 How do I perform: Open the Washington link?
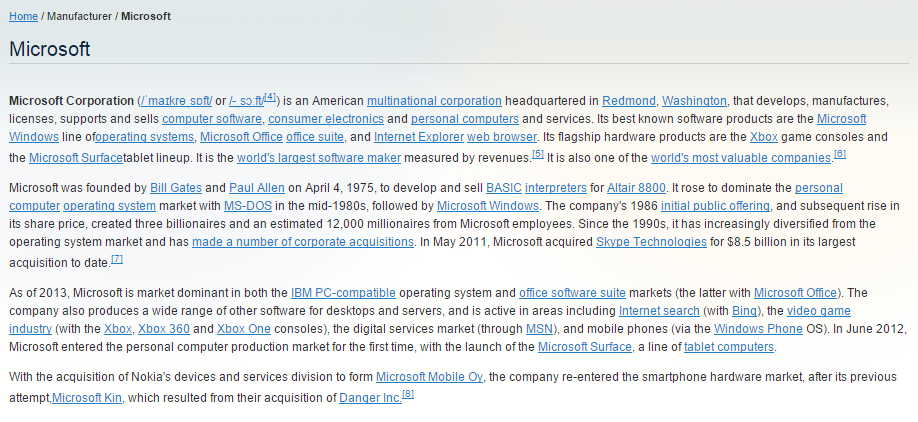pos(694,101)
